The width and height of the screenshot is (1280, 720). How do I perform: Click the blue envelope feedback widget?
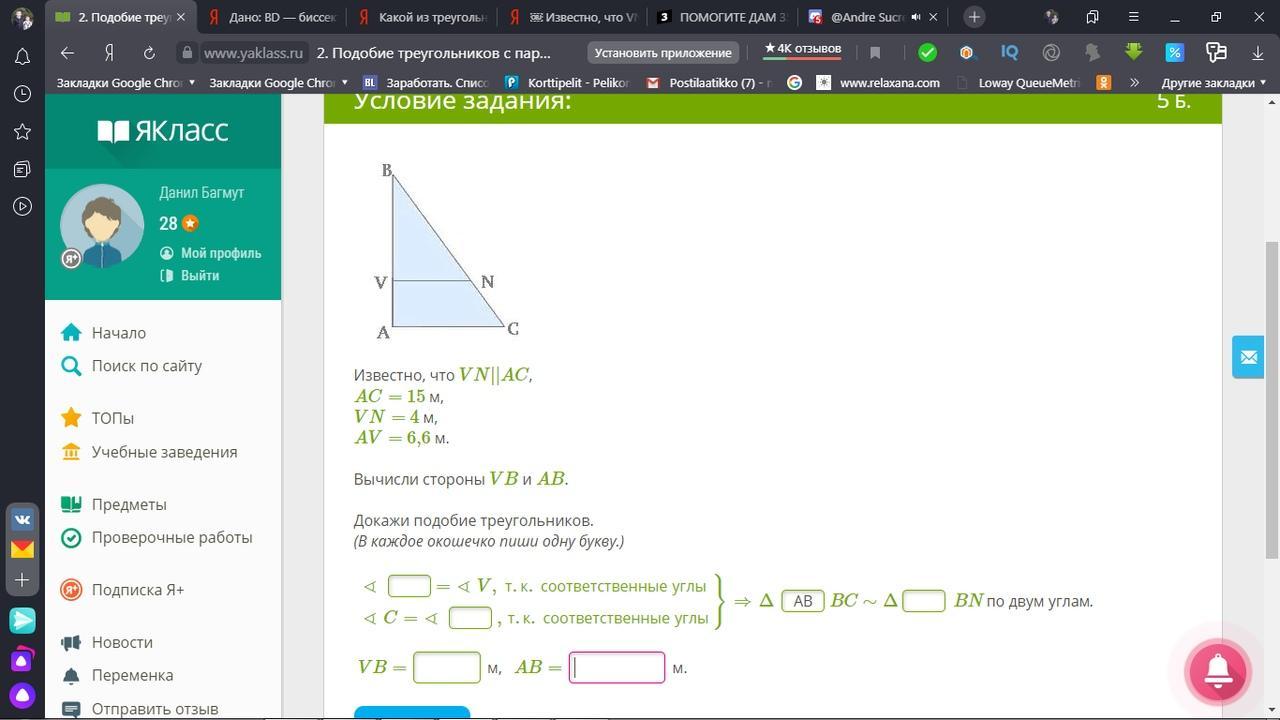tap(1248, 357)
